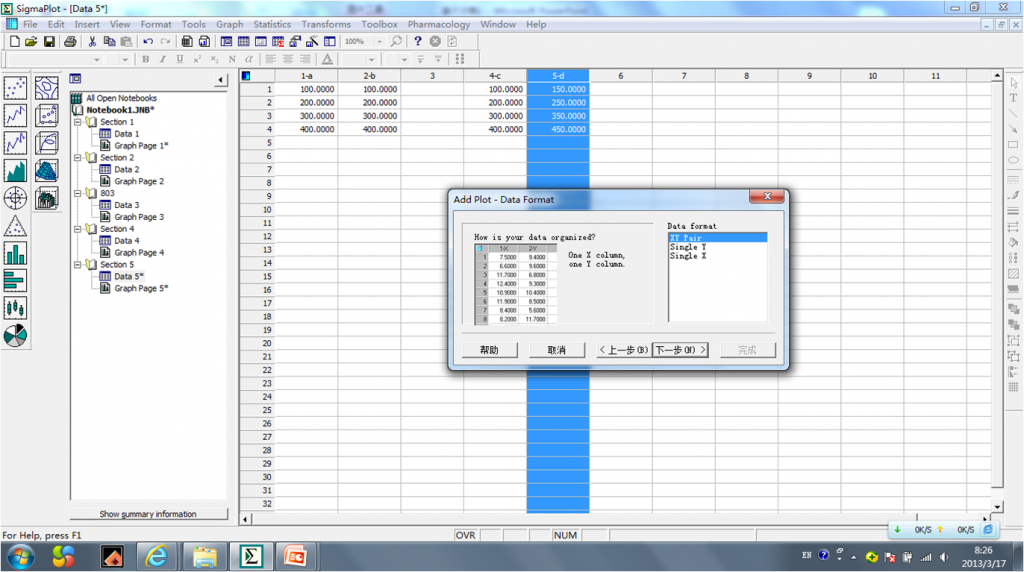Screen dimensions: 1024x572
Task: Select the horizontal bar chart icon
Action: point(15,280)
